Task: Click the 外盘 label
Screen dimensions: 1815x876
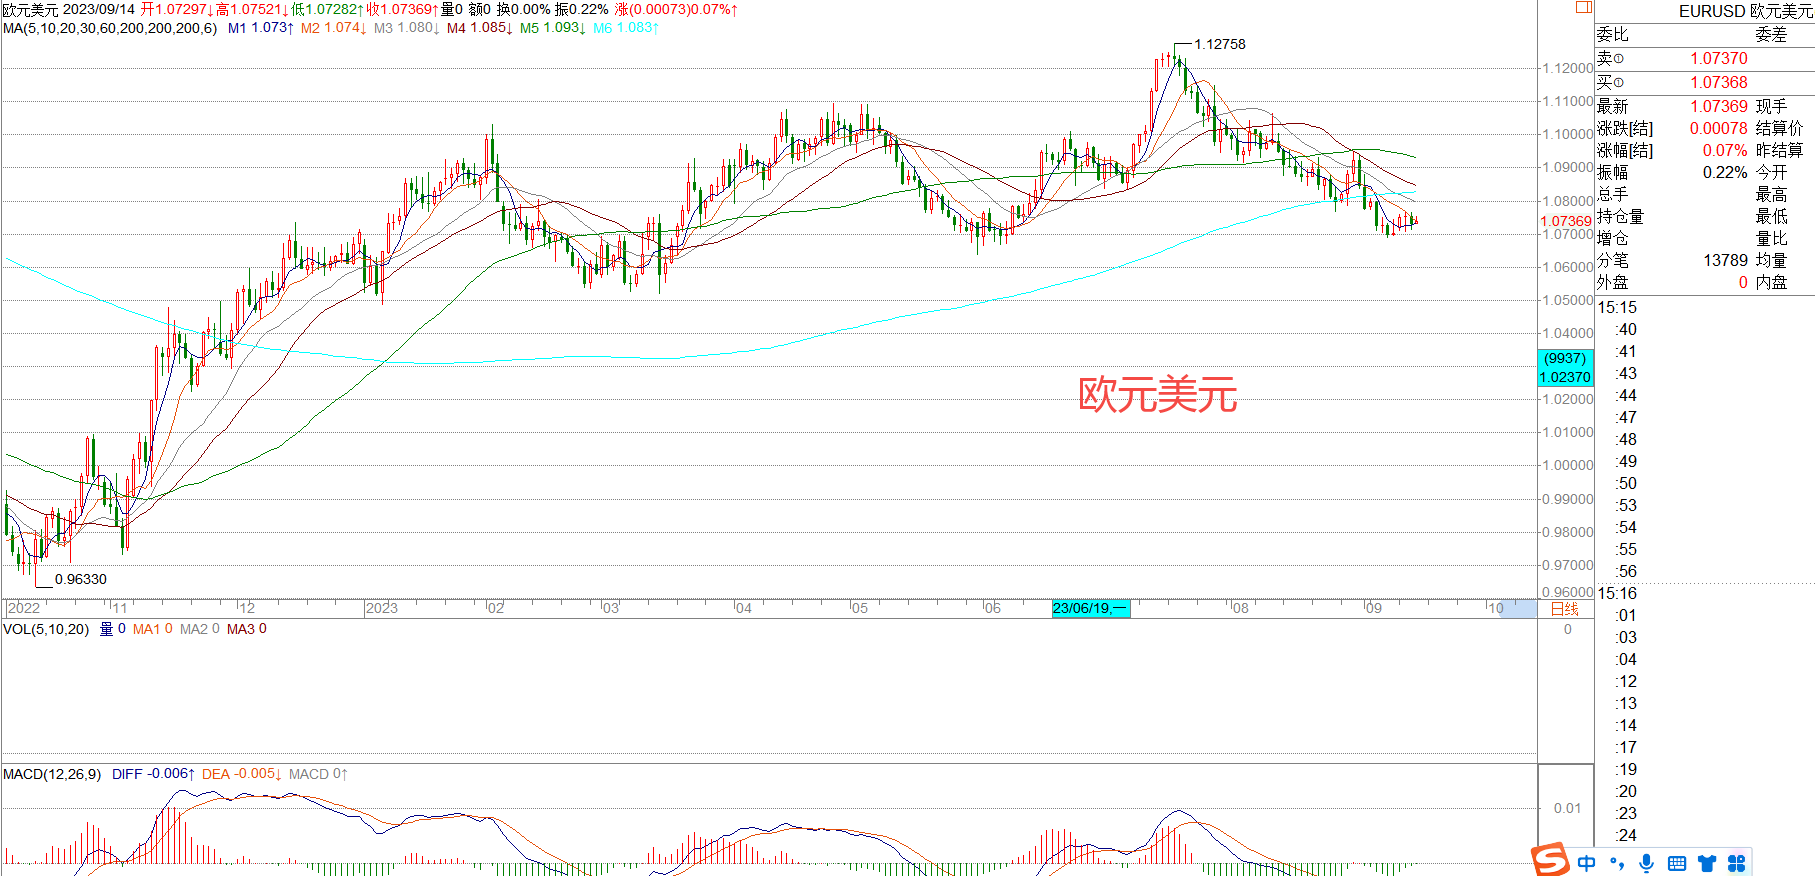Action: (x=1612, y=282)
